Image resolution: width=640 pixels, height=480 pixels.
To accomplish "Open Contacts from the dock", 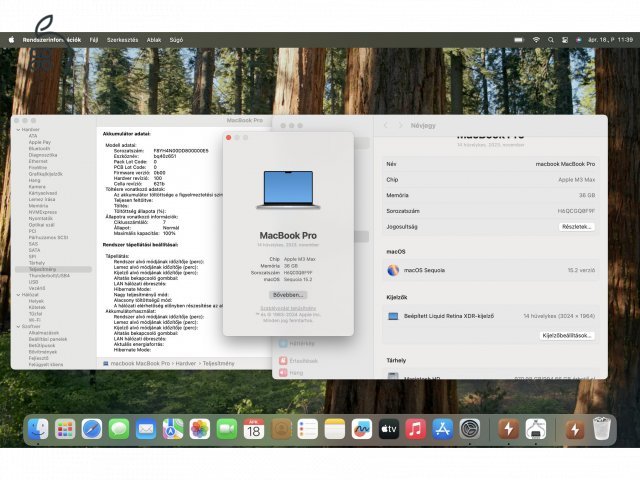I will click(x=281, y=429).
